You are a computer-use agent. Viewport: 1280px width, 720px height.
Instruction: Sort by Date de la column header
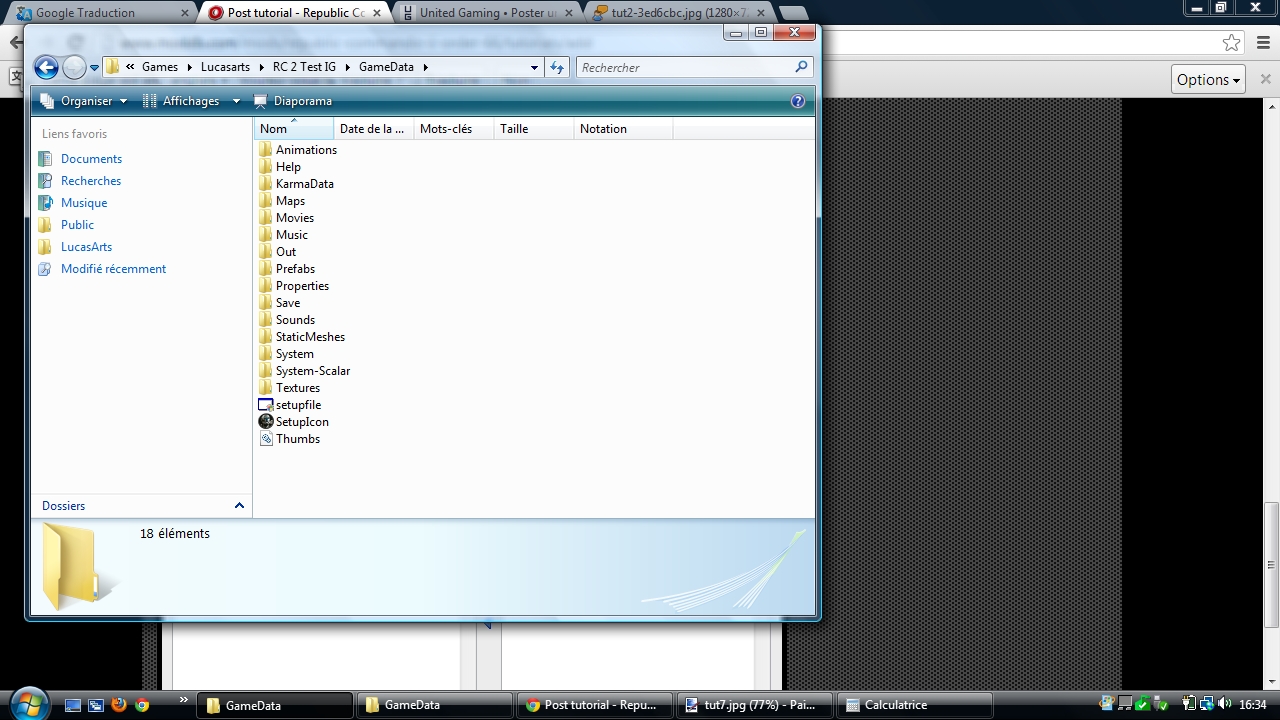(374, 129)
